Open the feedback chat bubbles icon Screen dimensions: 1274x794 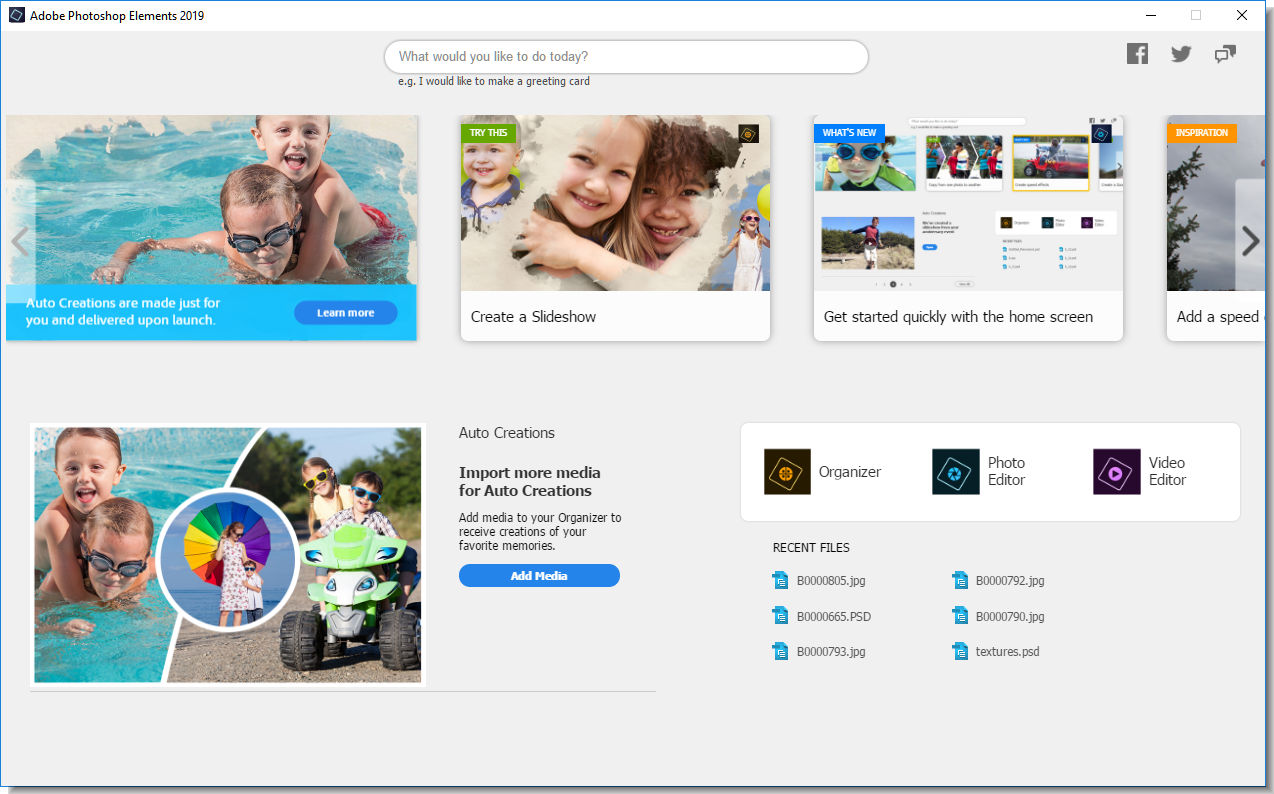click(x=1225, y=54)
